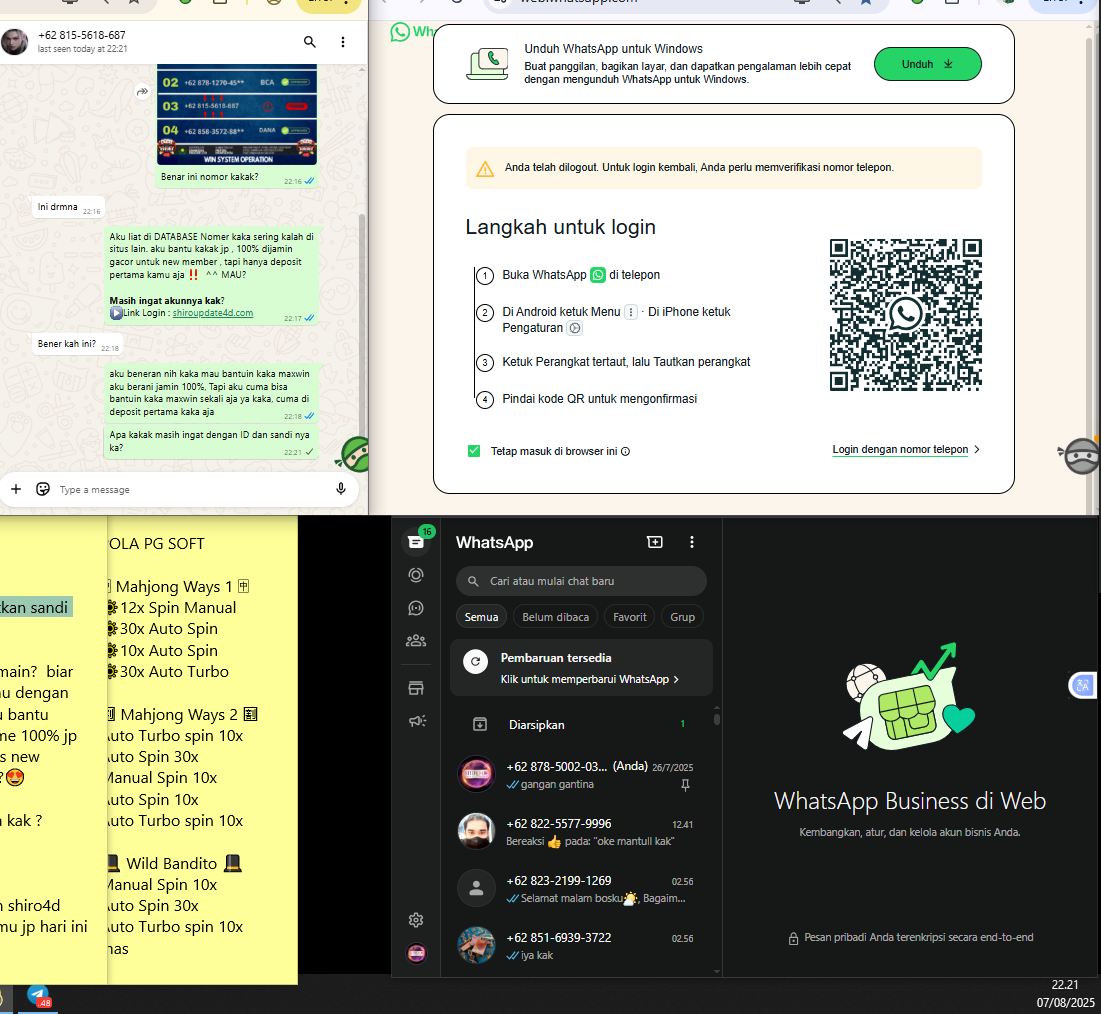Click the translate floating icon at right edge
This screenshot has width=1101, height=1014.
1082,685
